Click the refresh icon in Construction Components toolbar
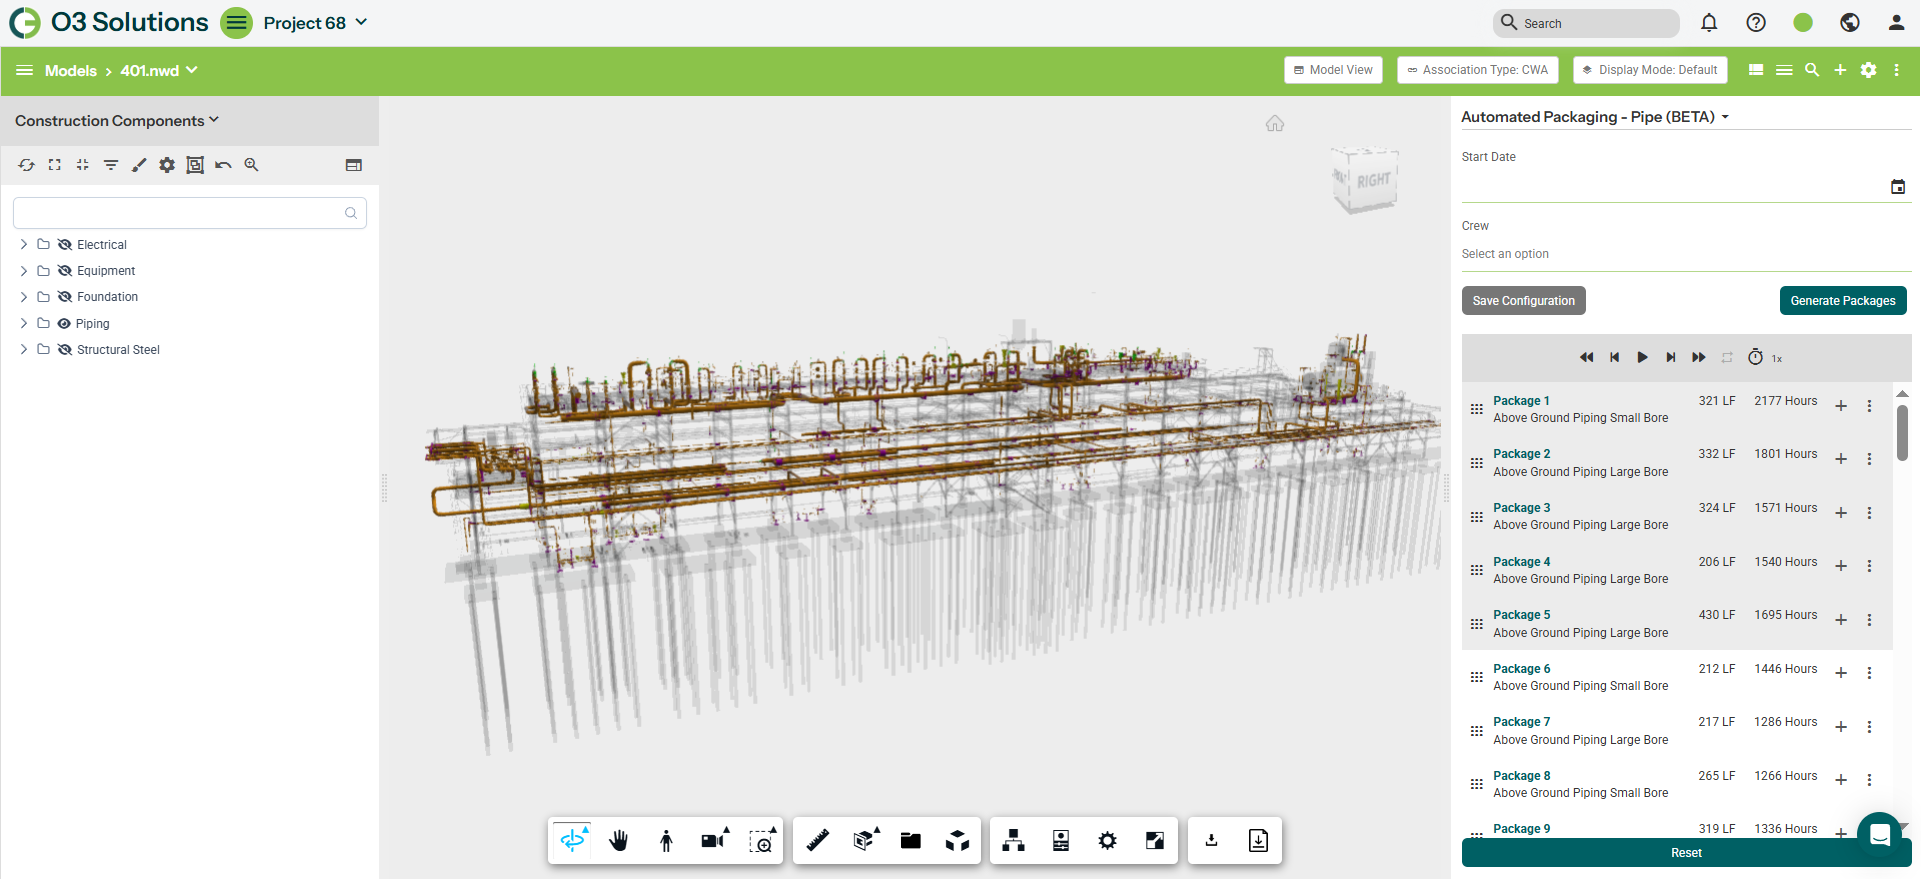Screen dimensions: 1921x879 27,165
